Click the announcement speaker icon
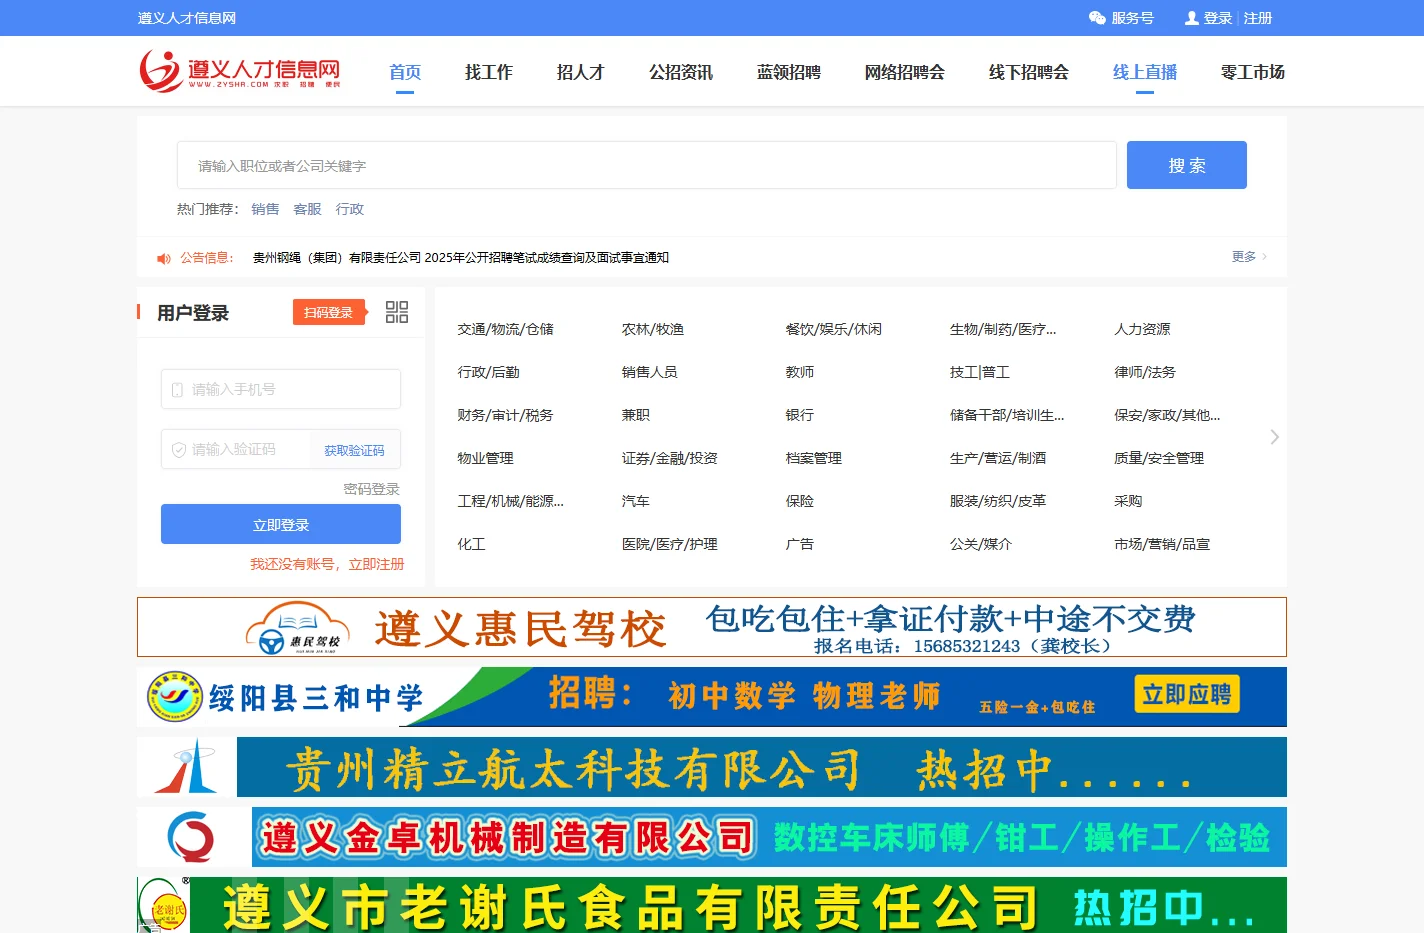This screenshot has height=933, width=1424. pyautogui.click(x=164, y=258)
